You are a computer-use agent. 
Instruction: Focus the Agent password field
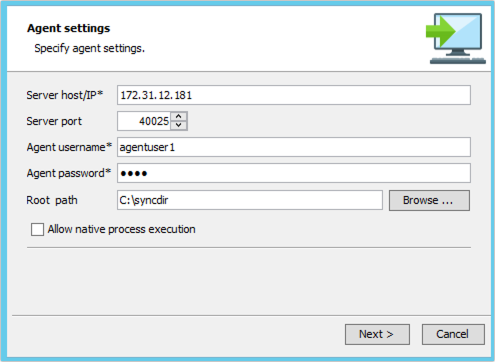[294, 173]
